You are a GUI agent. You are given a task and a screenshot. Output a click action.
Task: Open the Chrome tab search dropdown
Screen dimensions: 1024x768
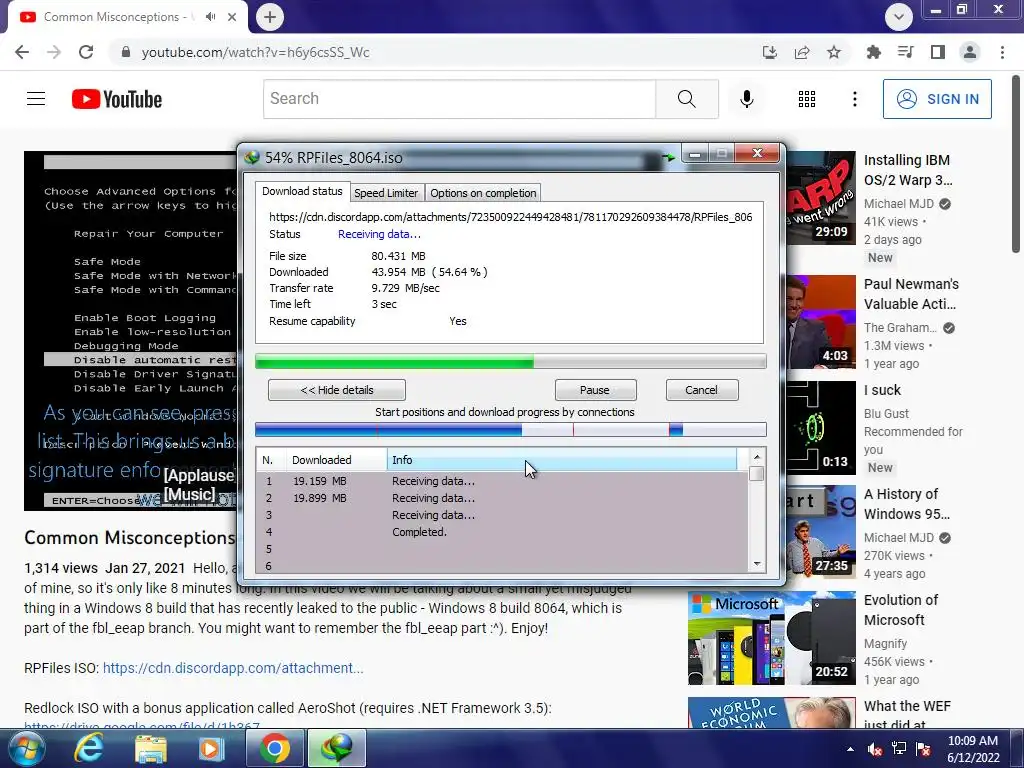point(899,17)
